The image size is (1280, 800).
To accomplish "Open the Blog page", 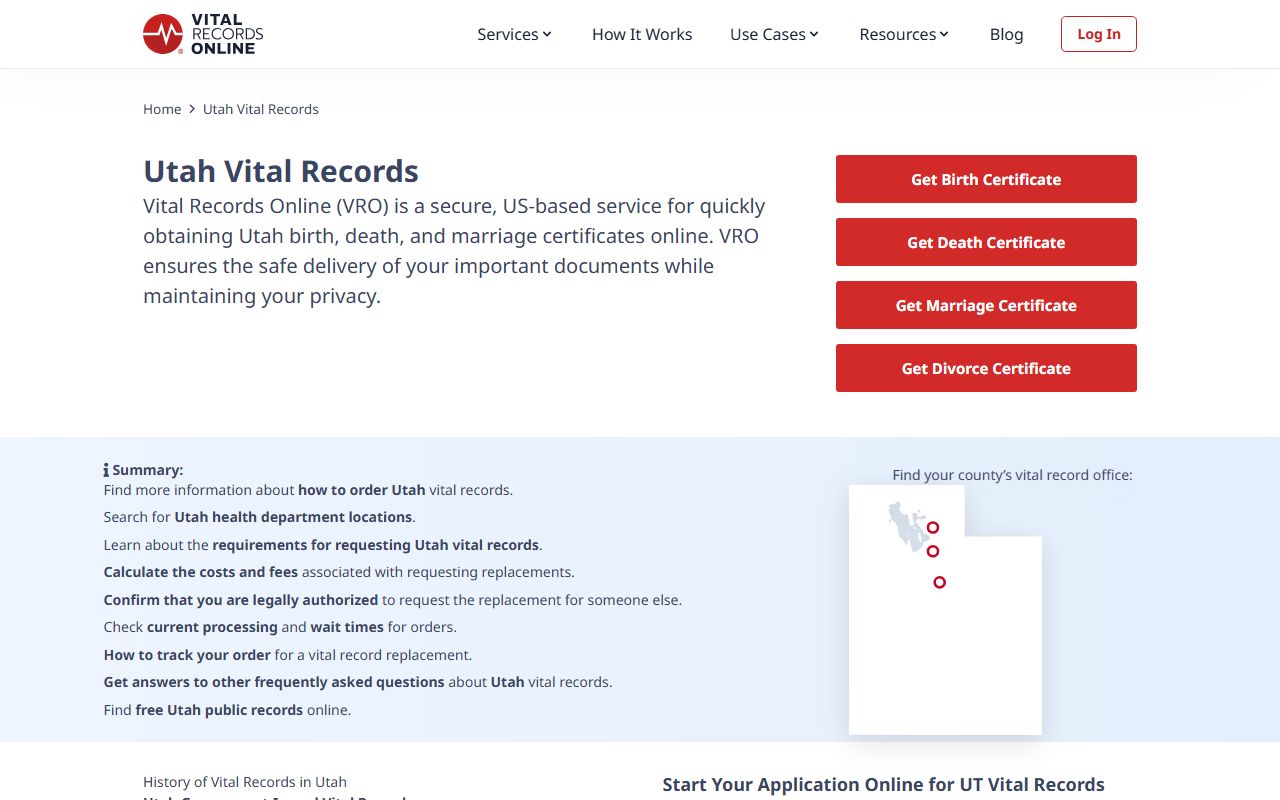I will tap(1006, 34).
